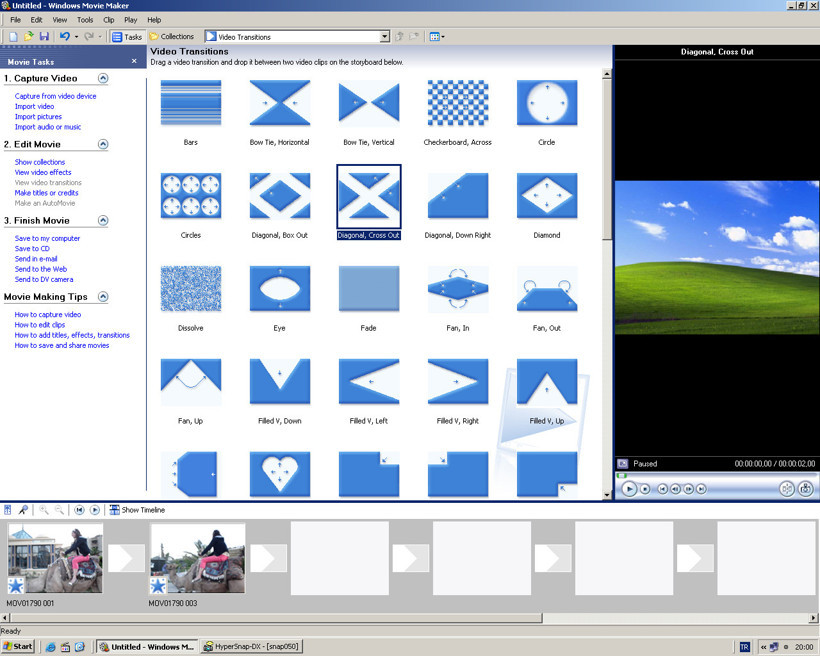This screenshot has width=820, height=656.
Task: Open the Video Transitions collection dropdown
Action: (385, 37)
